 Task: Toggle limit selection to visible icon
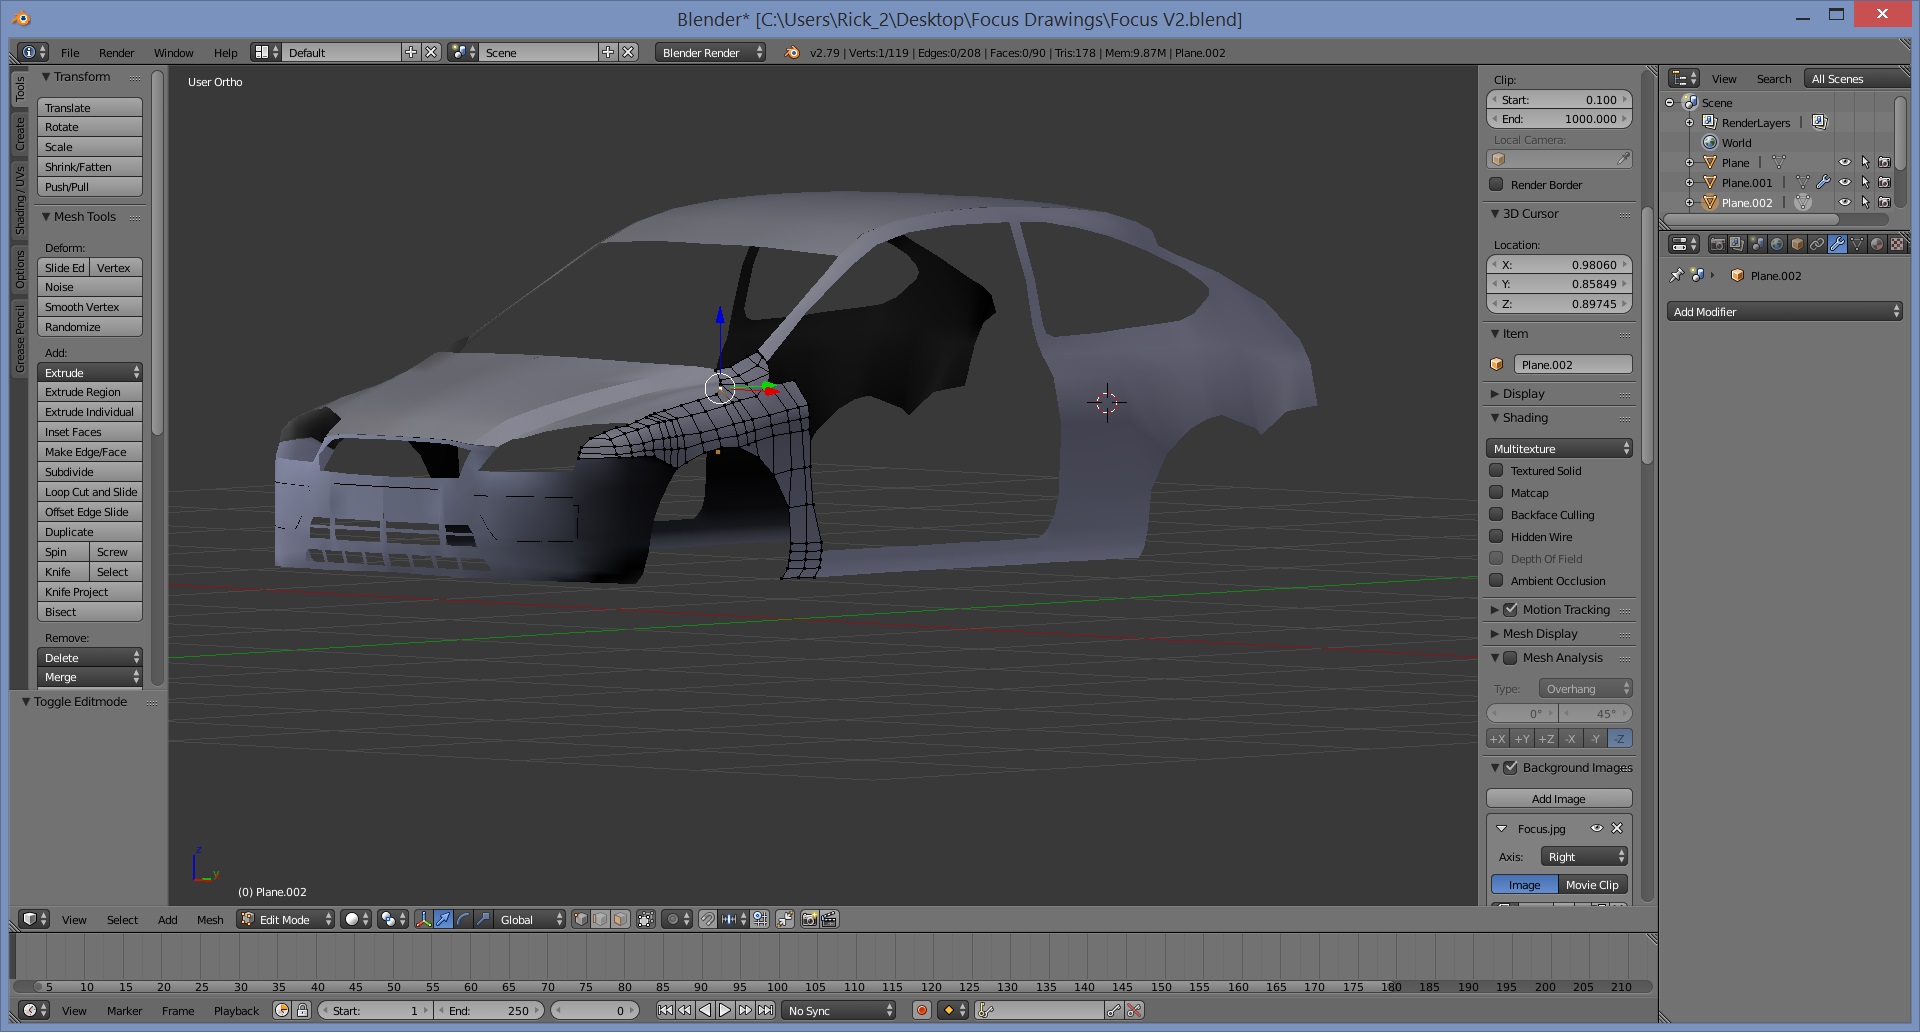coord(646,920)
